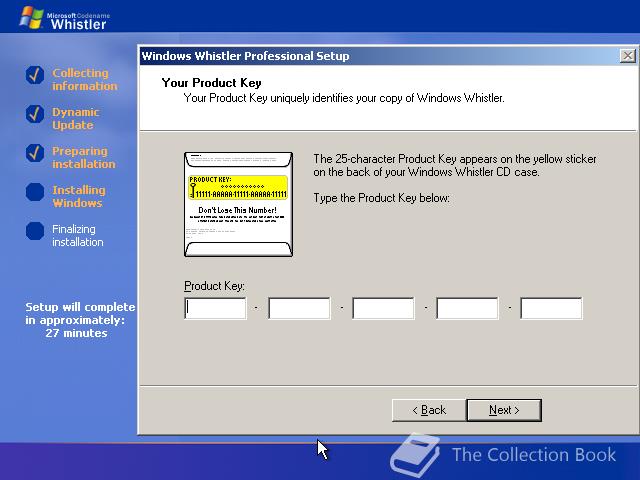Select the second Product Key box

click(299, 308)
